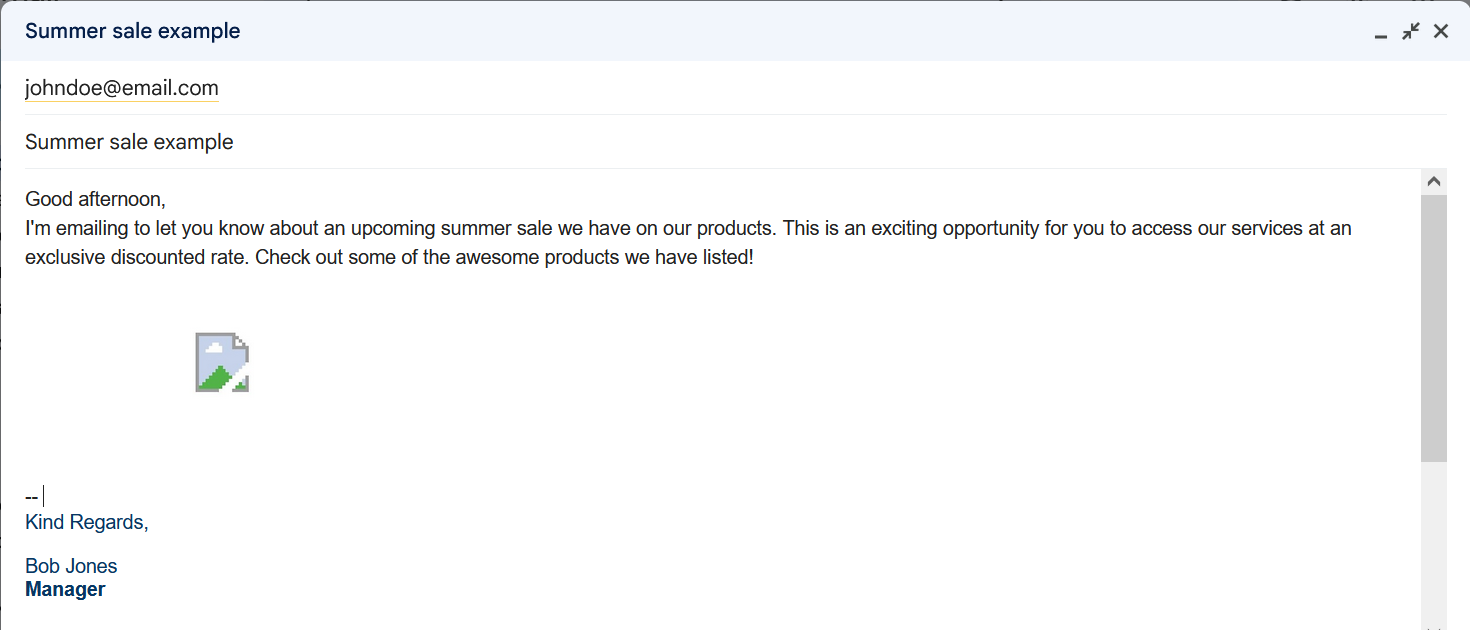Click the empty scrollbar track below the thumb
The width and height of the screenshot is (1470, 630).
point(1434,540)
